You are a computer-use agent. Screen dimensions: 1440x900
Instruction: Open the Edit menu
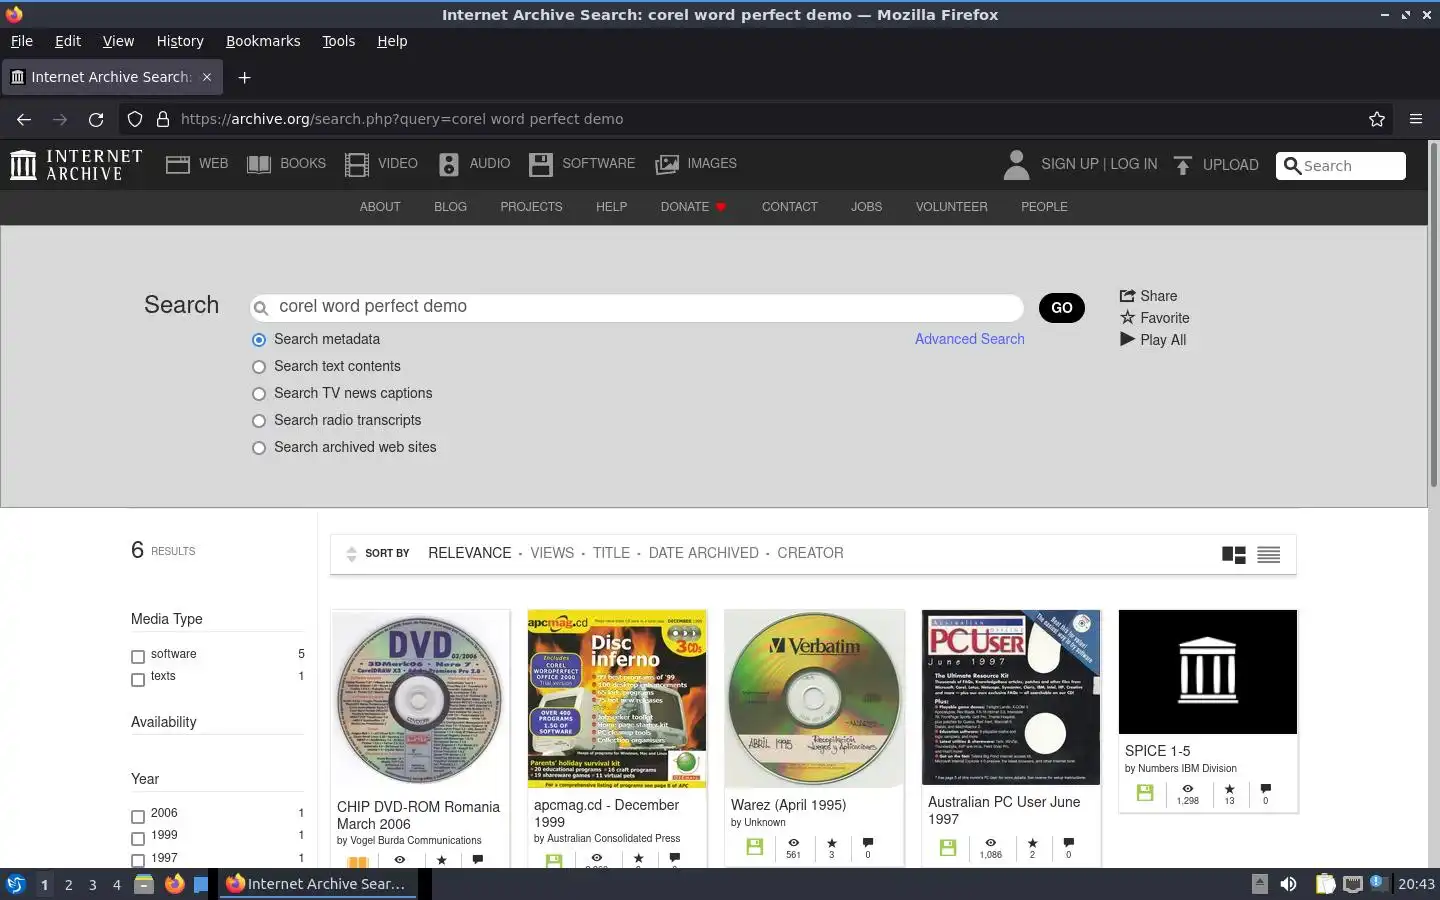tap(68, 41)
